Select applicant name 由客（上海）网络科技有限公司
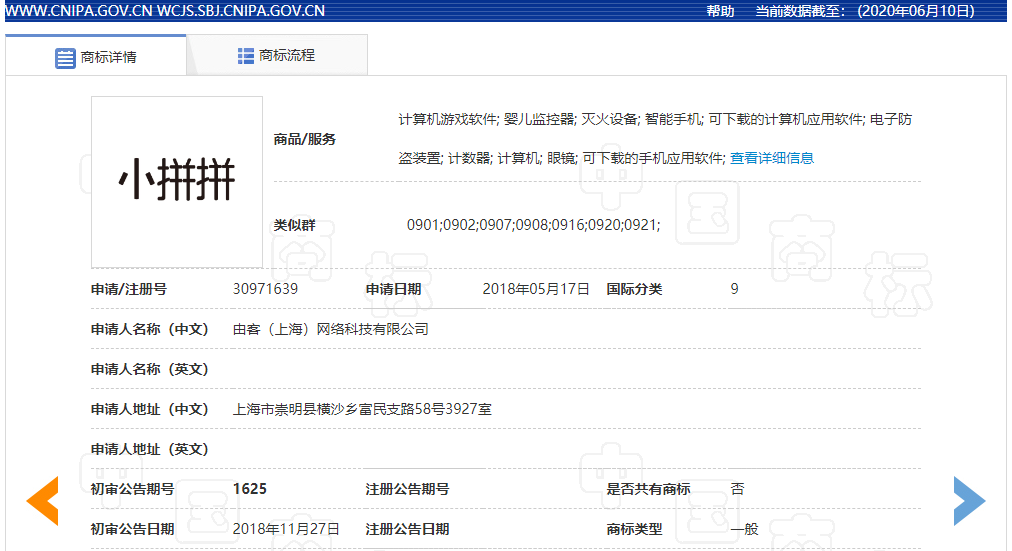Viewport: 1012px width, 551px height. point(330,329)
